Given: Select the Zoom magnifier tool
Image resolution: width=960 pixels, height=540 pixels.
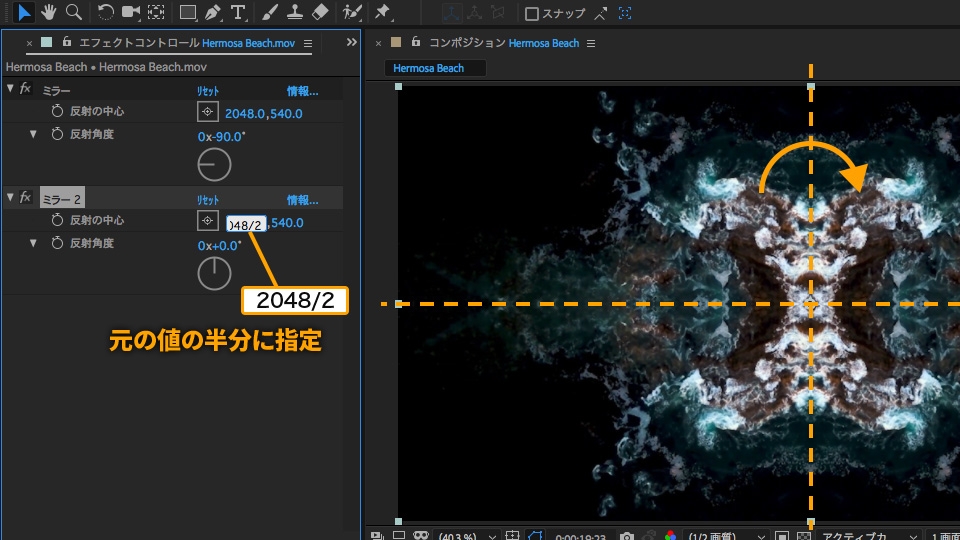Looking at the screenshot, I should tap(74, 12).
